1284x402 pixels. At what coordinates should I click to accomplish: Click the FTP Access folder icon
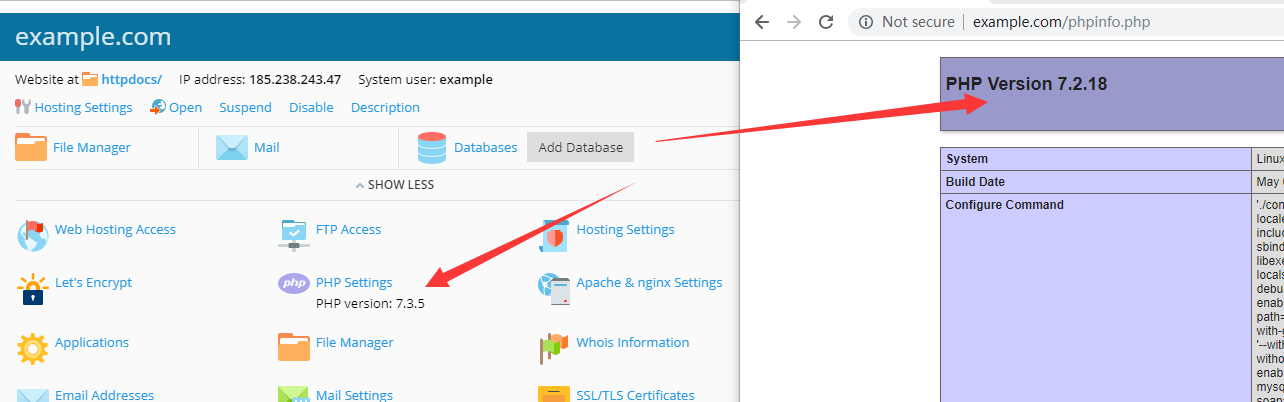pyautogui.click(x=293, y=234)
